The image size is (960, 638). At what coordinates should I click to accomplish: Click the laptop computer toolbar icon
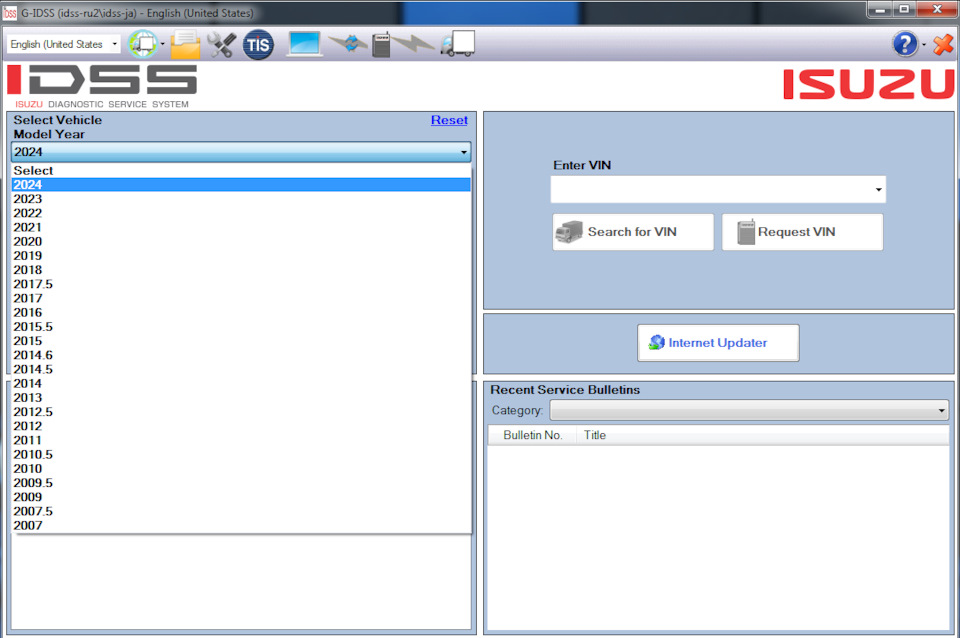tap(304, 44)
